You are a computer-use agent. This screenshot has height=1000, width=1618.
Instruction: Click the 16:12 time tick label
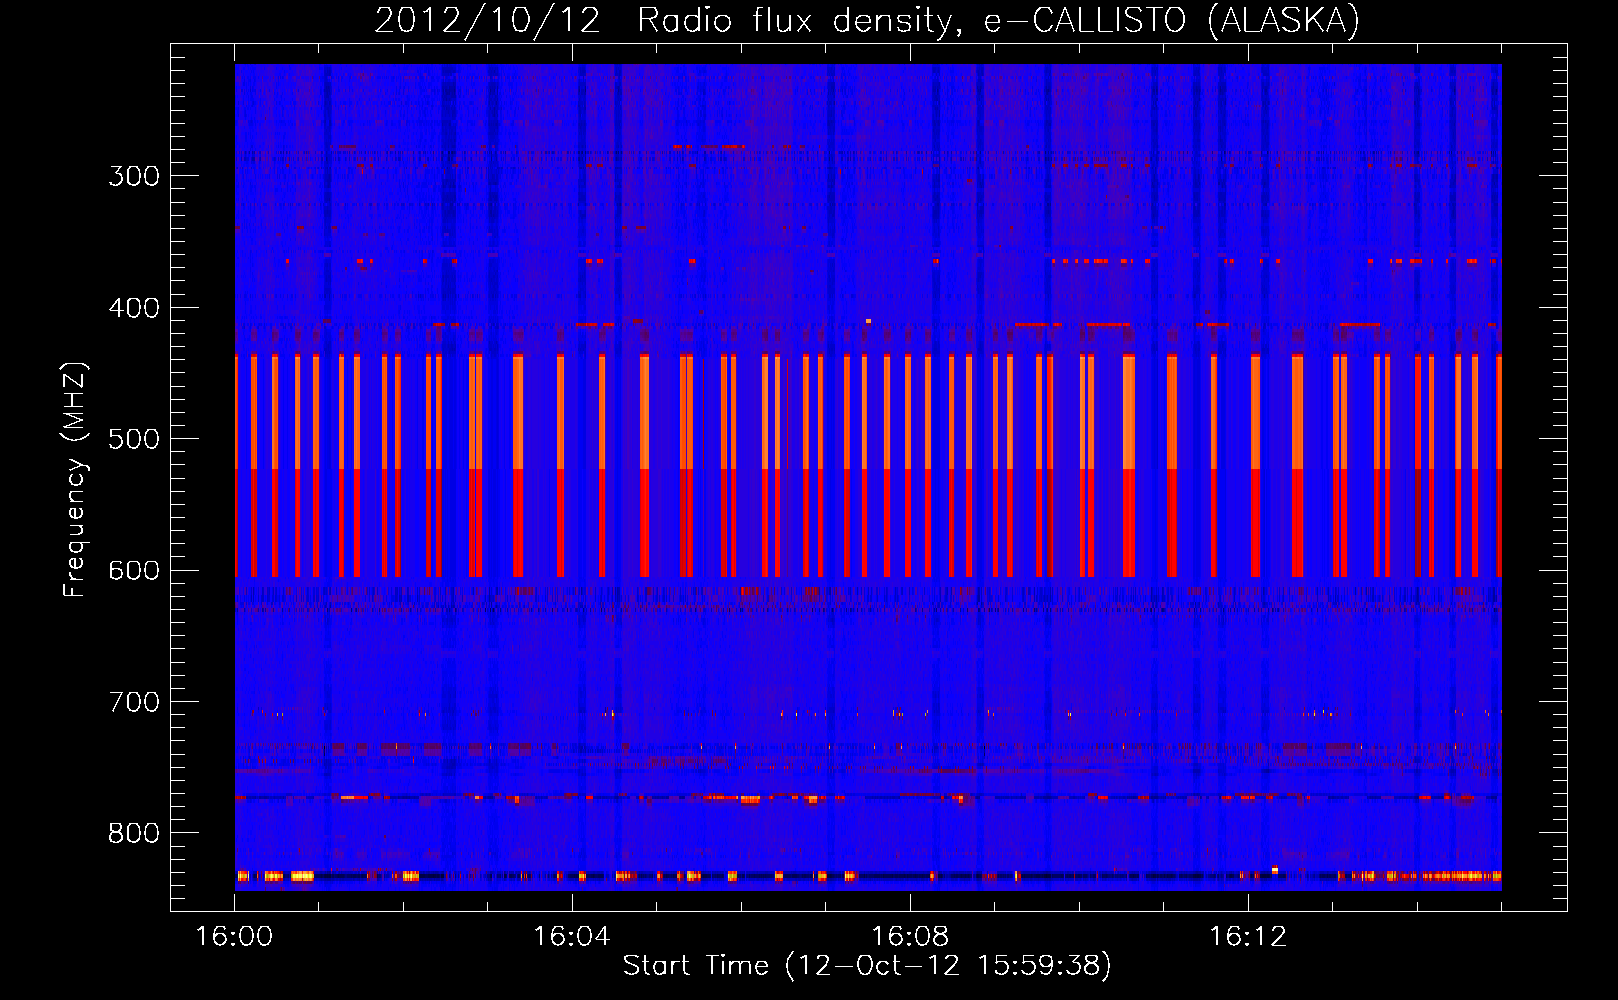[1248, 937]
